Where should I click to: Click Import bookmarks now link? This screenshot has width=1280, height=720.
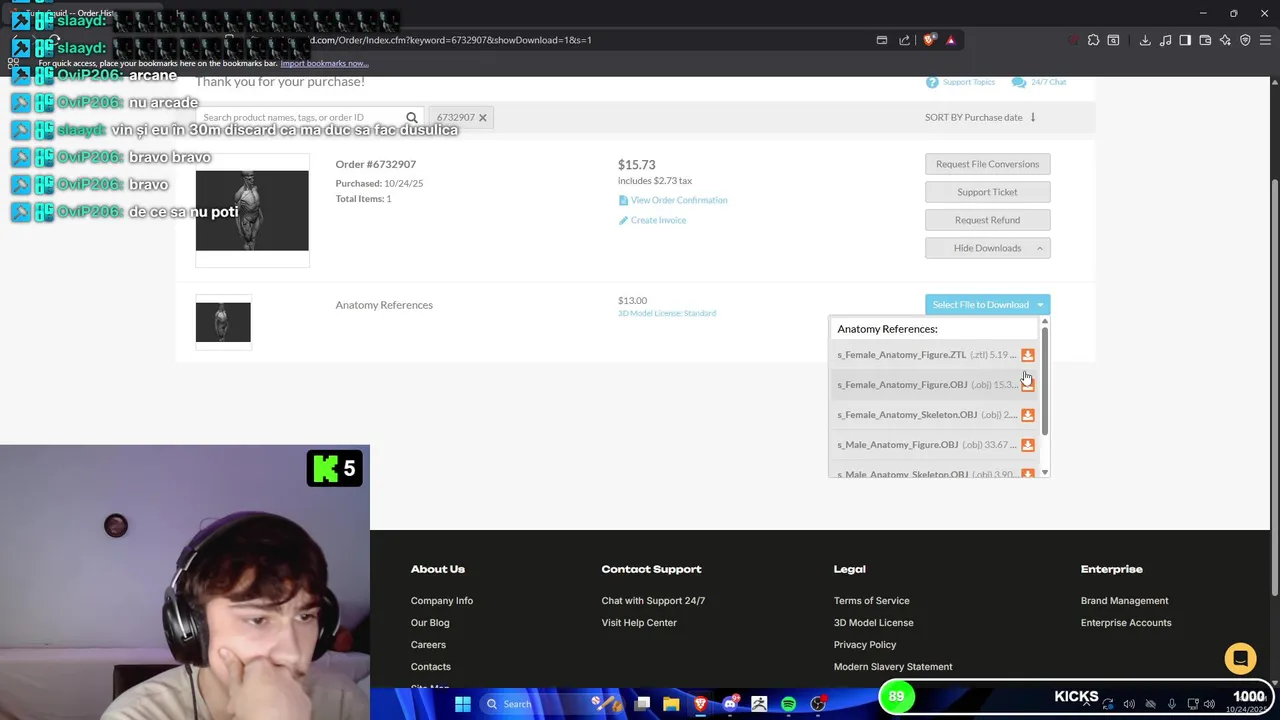[324, 63]
